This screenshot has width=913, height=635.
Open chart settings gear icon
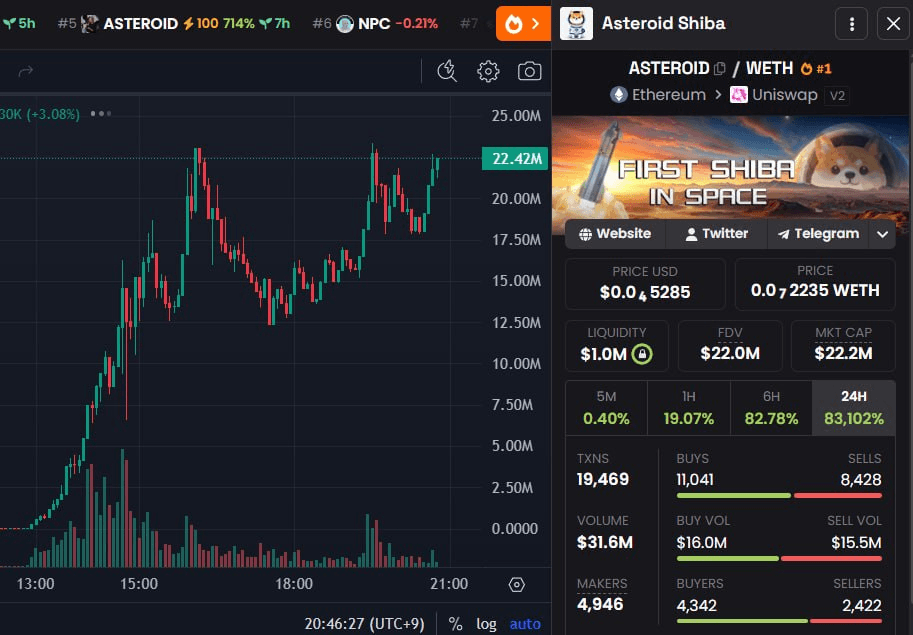point(488,71)
